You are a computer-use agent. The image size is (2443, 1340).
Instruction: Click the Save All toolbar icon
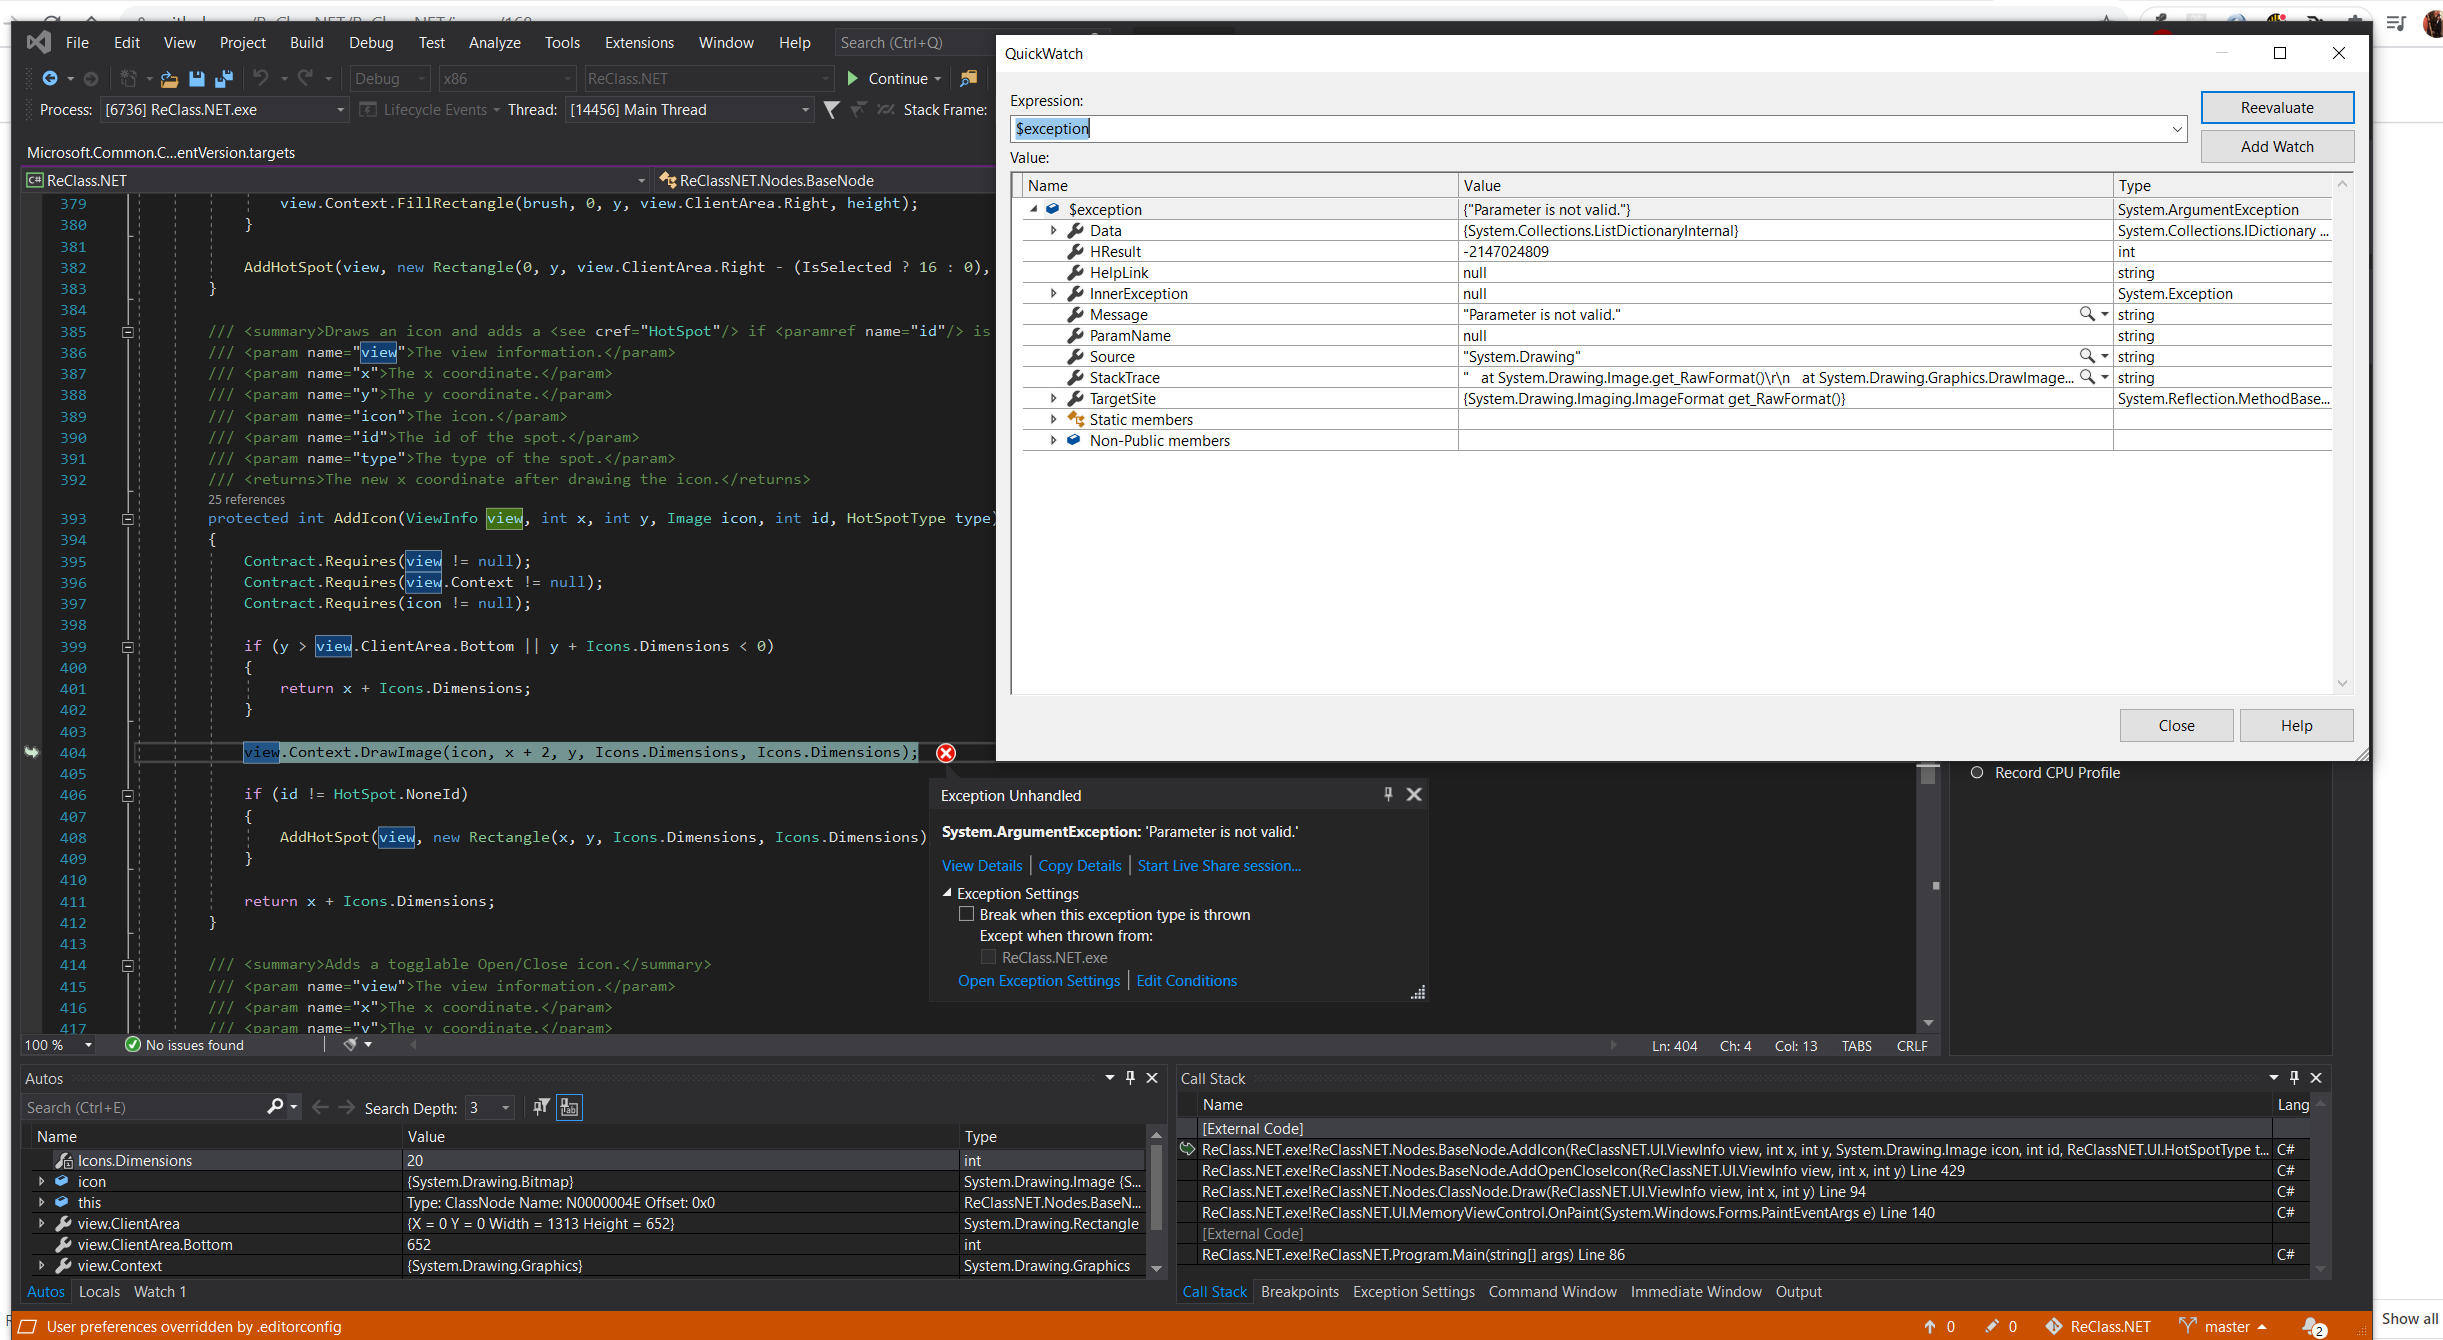coord(224,78)
